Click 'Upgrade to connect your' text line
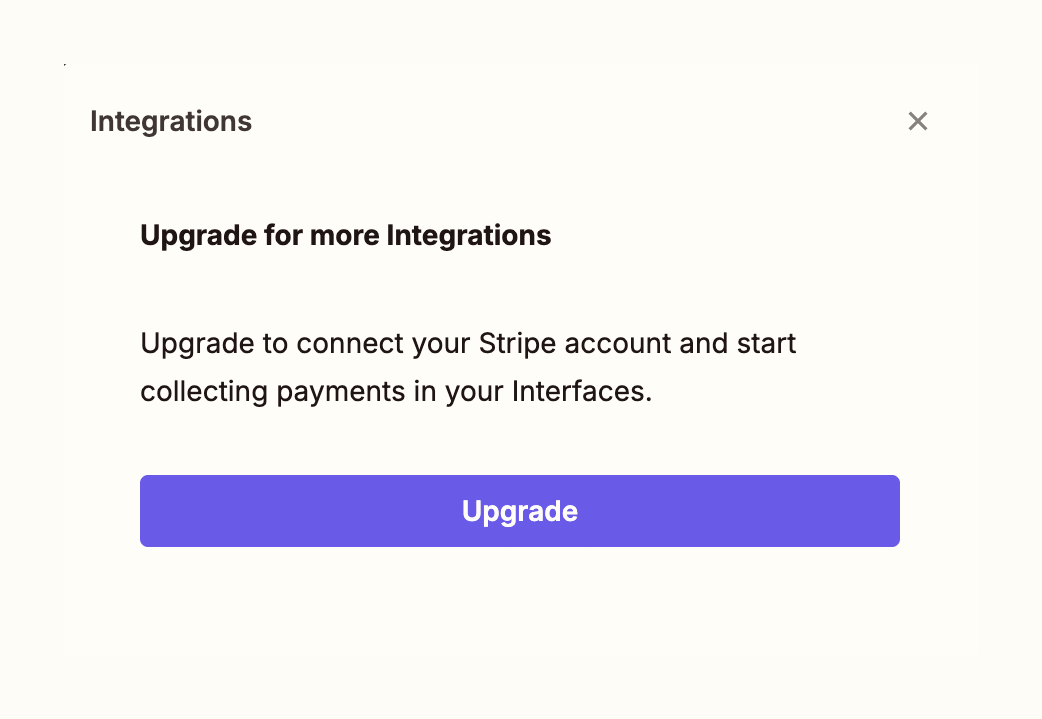Screen dimensions: 1042x719 point(468,344)
